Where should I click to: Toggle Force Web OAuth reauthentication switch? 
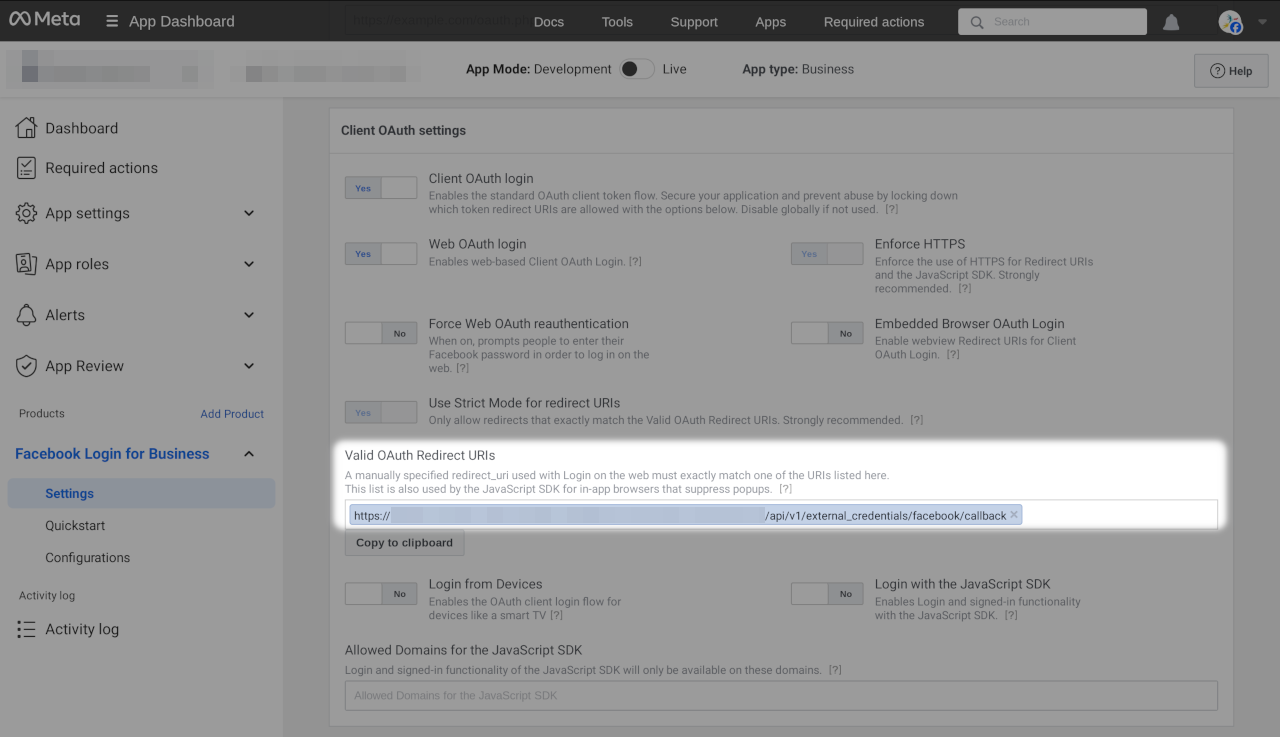click(381, 333)
